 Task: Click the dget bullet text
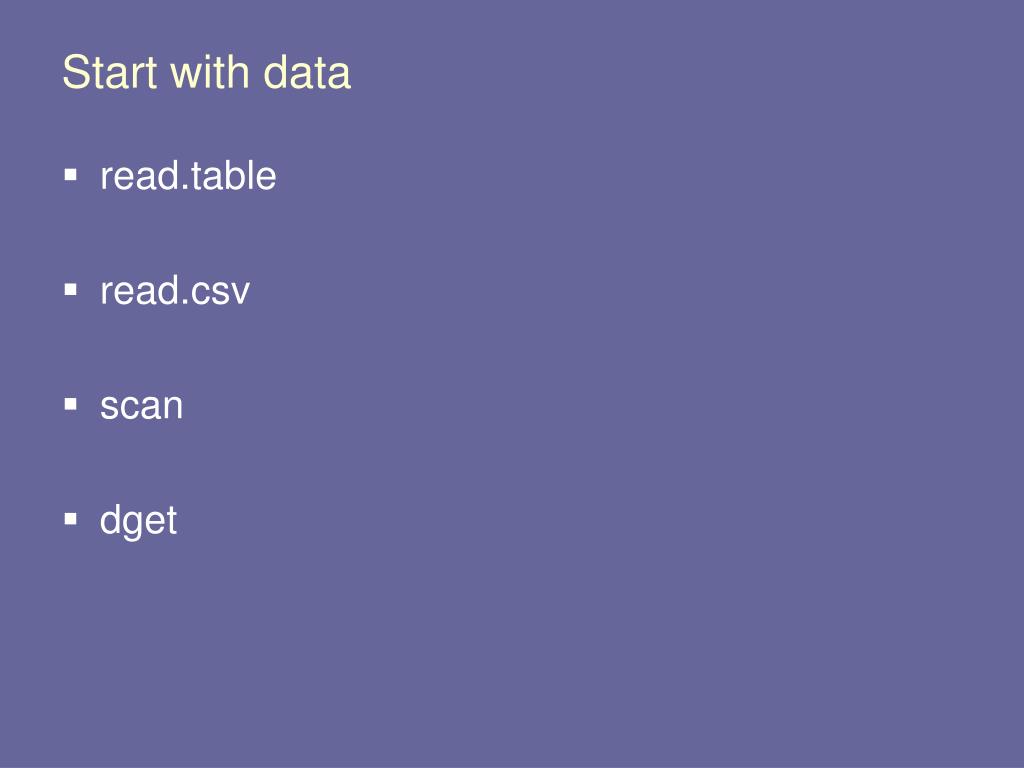tap(138, 521)
